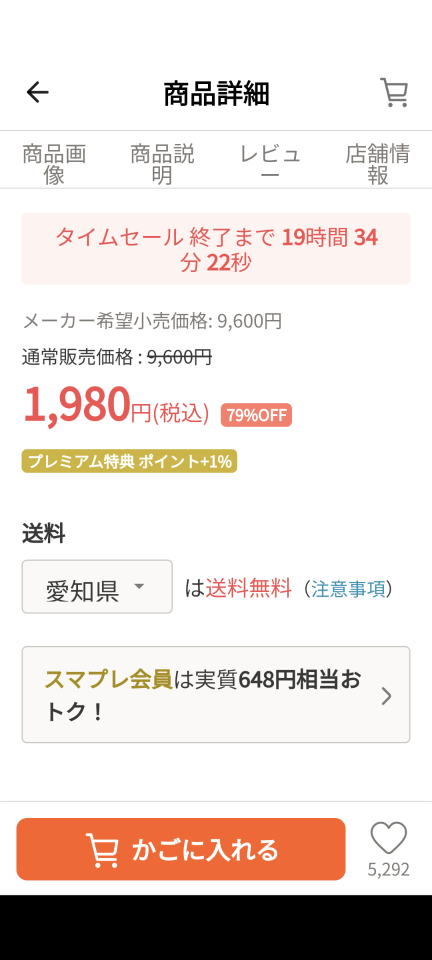Switch to 商品説明 tab
Image resolution: width=432 pixels, height=960 pixels.
tap(162, 164)
